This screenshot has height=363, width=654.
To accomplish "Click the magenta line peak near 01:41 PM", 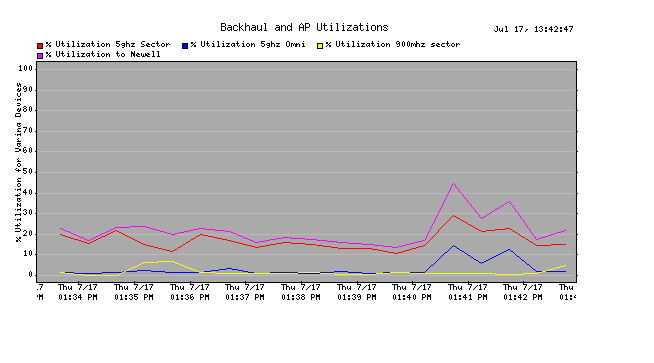I will coord(453,183).
